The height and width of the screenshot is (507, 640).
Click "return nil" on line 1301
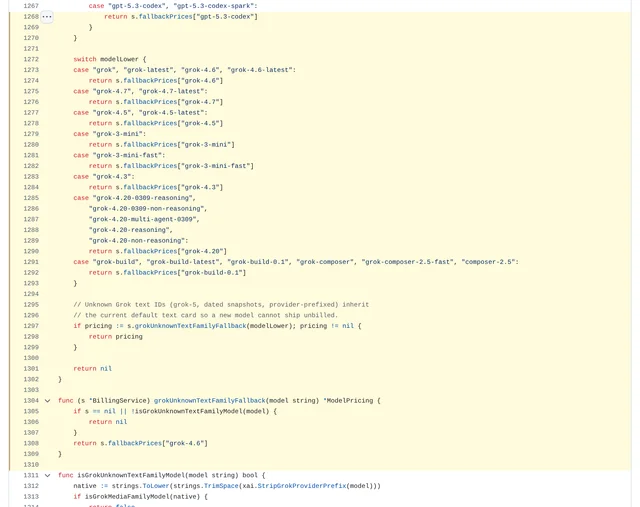93,369
